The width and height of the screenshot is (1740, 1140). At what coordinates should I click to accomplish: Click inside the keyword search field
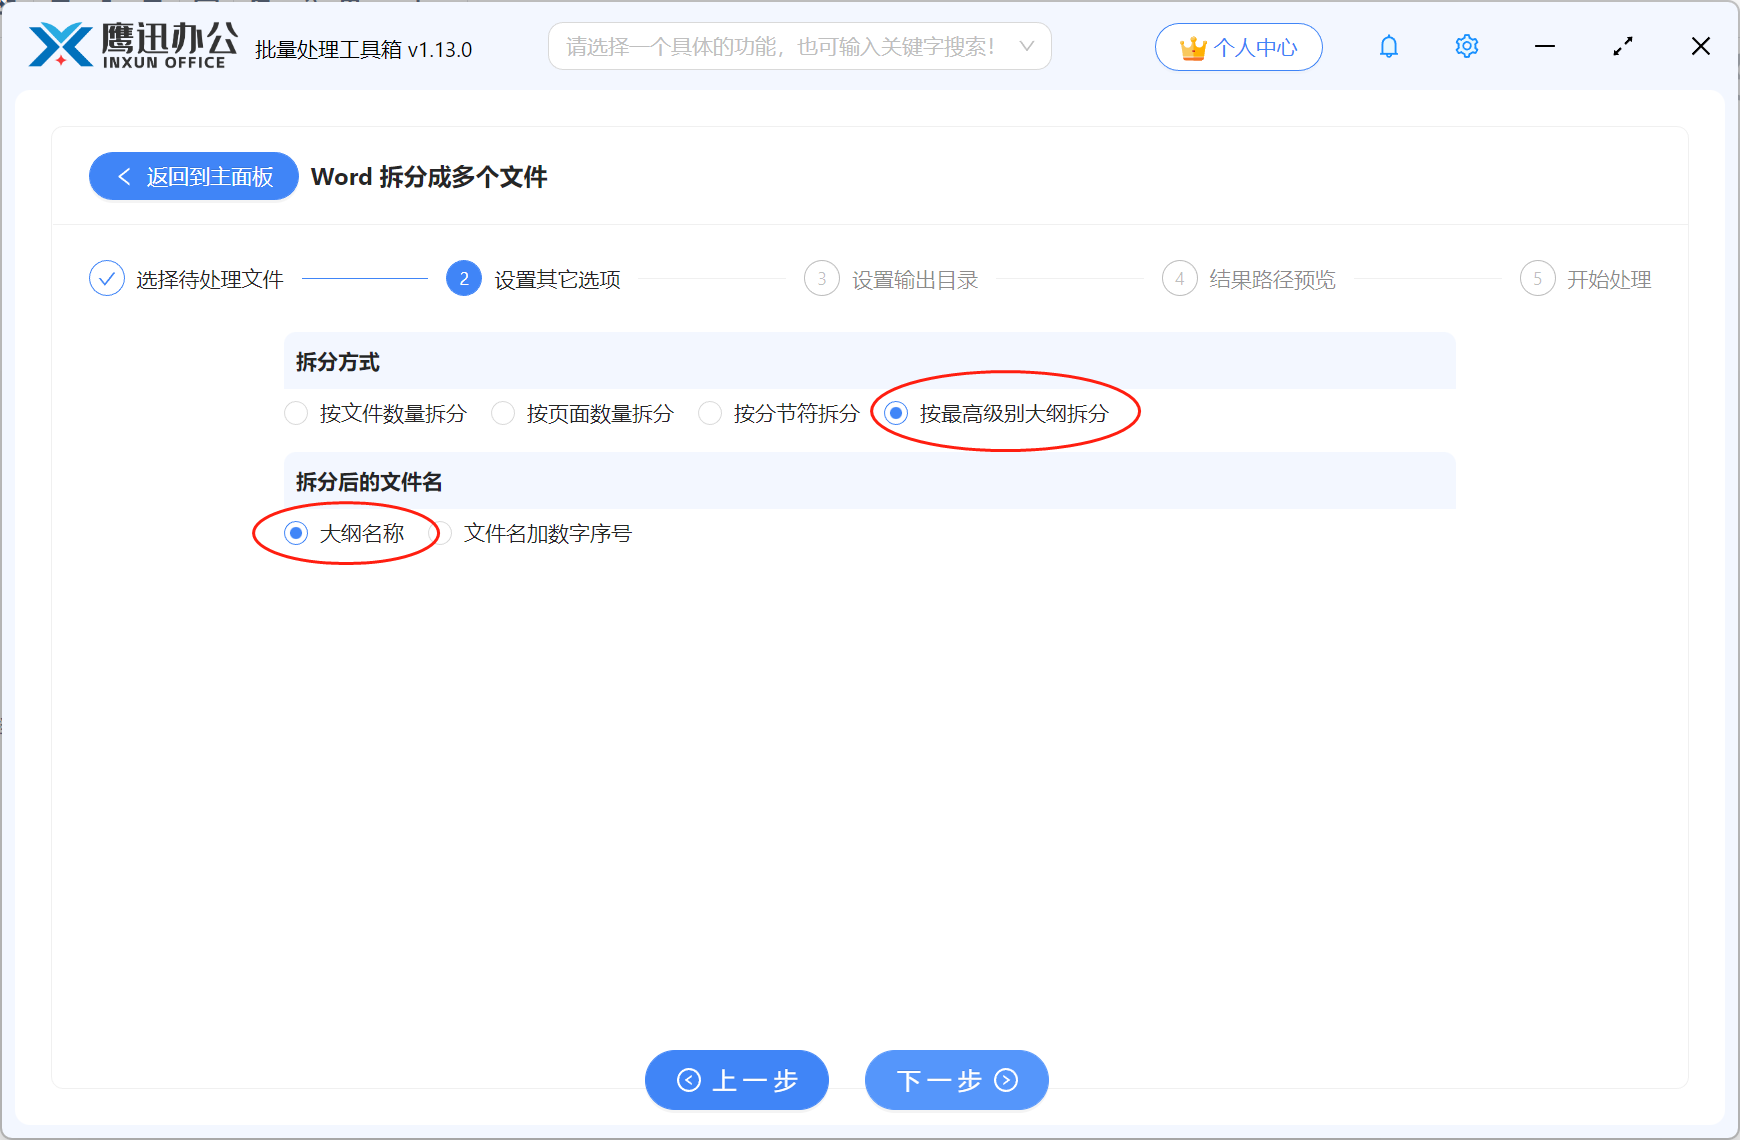[x=780, y=46]
